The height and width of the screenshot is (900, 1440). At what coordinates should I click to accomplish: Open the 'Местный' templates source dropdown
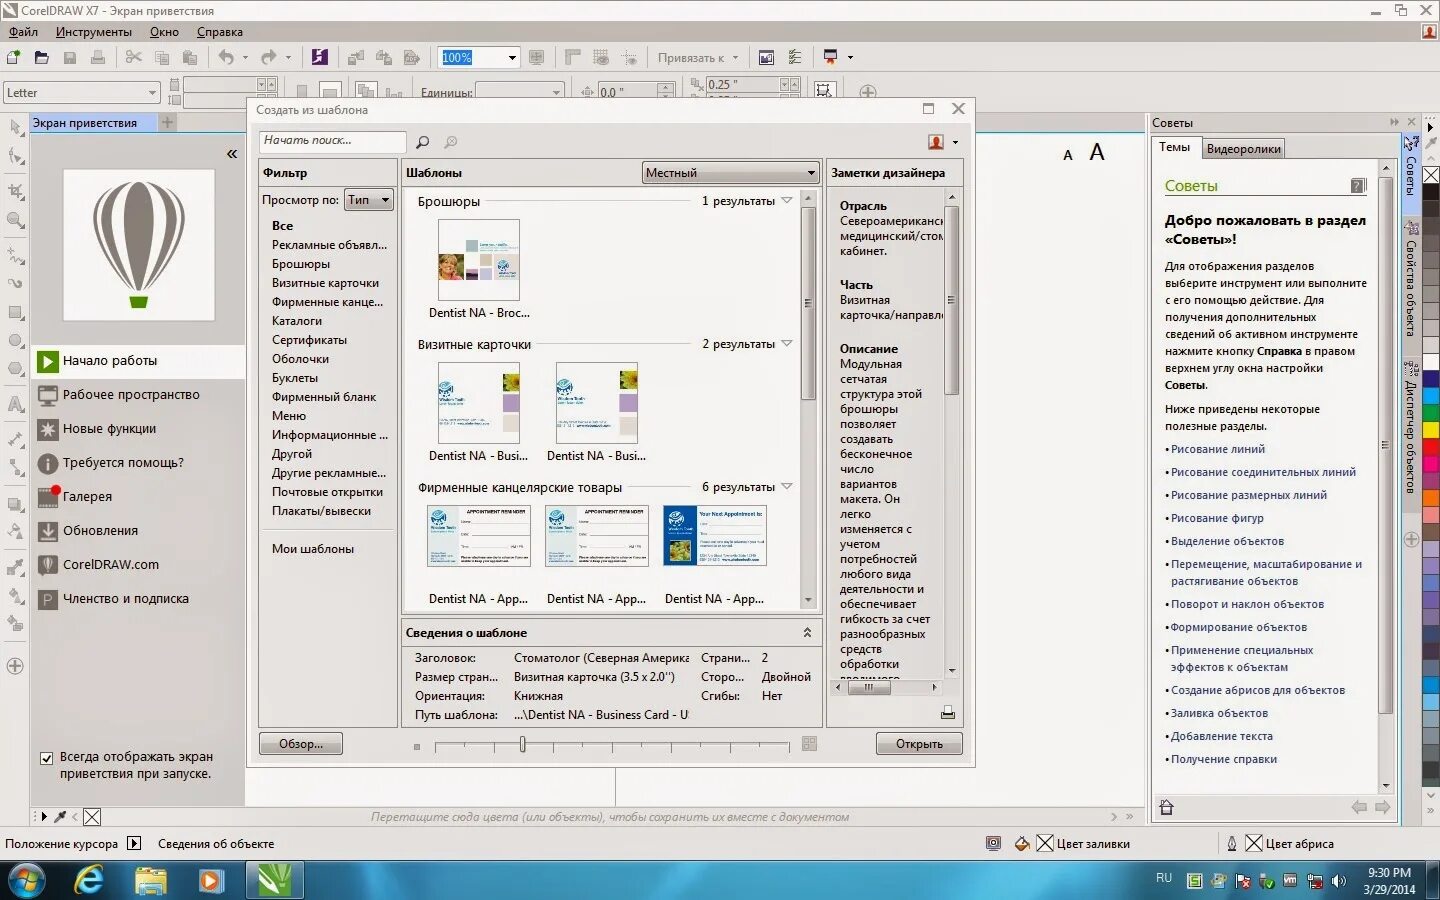click(x=730, y=172)
